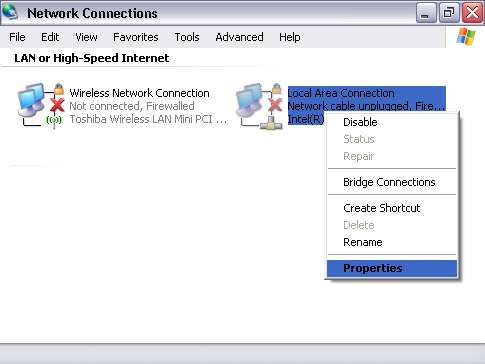
Task: Open the View menu
Action: 86,37
